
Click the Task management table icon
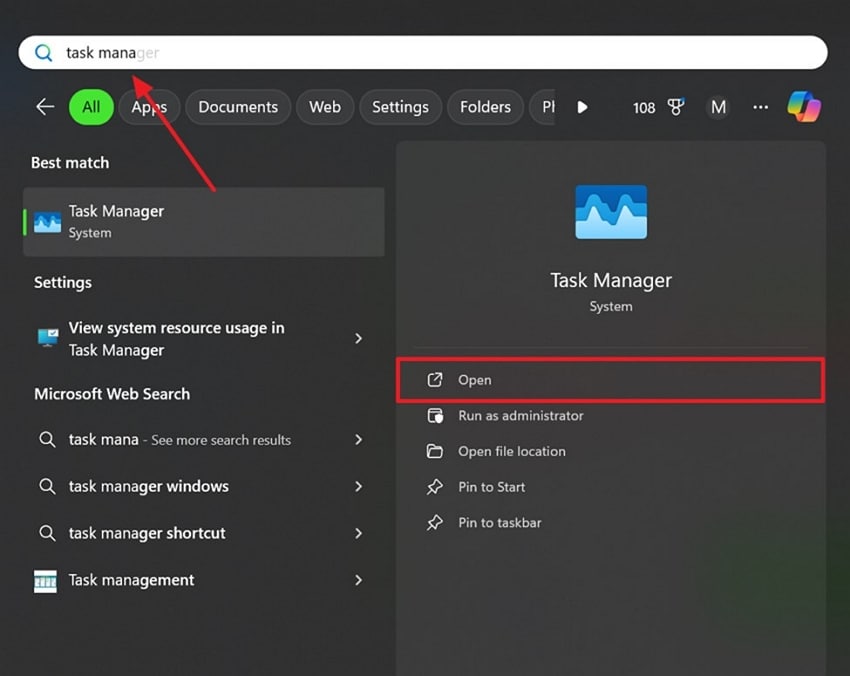[46, 581]
